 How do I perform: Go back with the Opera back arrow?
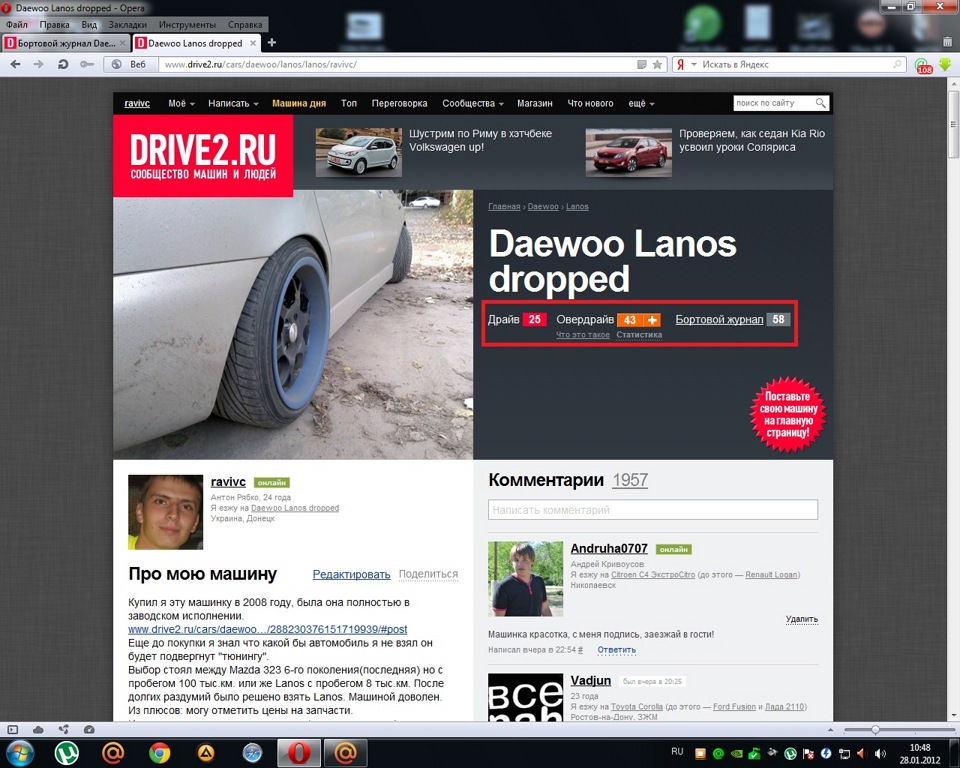[x=15, y=64]
